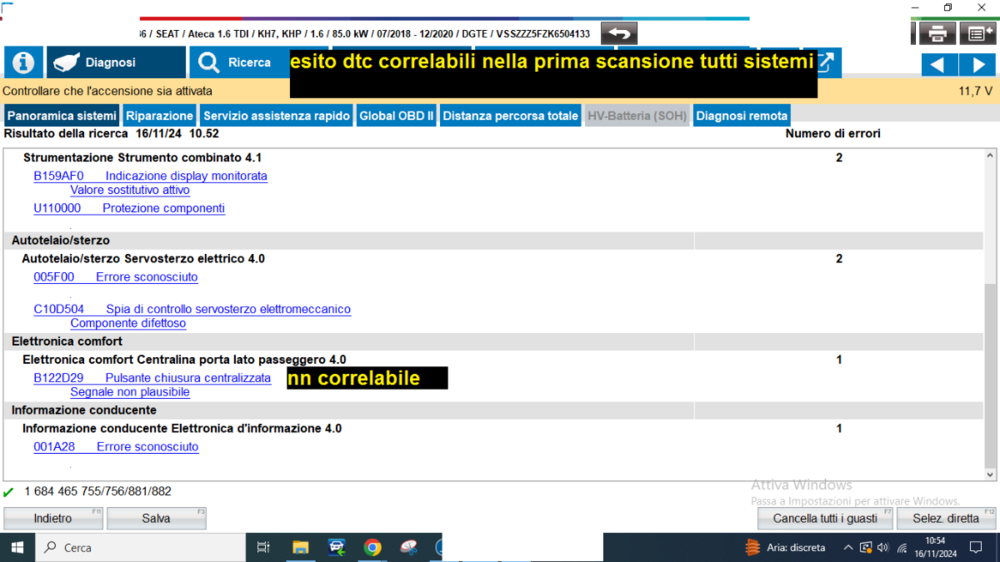Open the info icon button
The image size is (1000, 562).
[23, 63]
